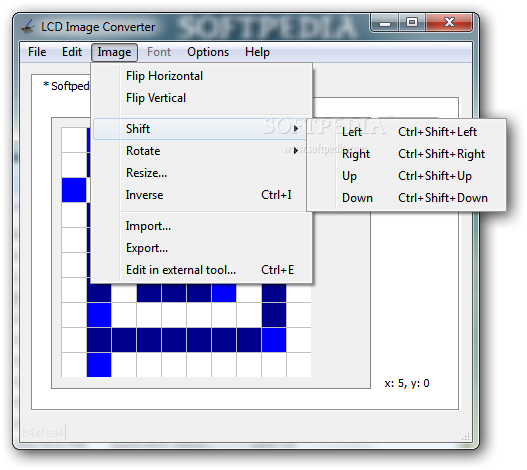Open the Help menu

pyautogui.click(x=257, y=52)
